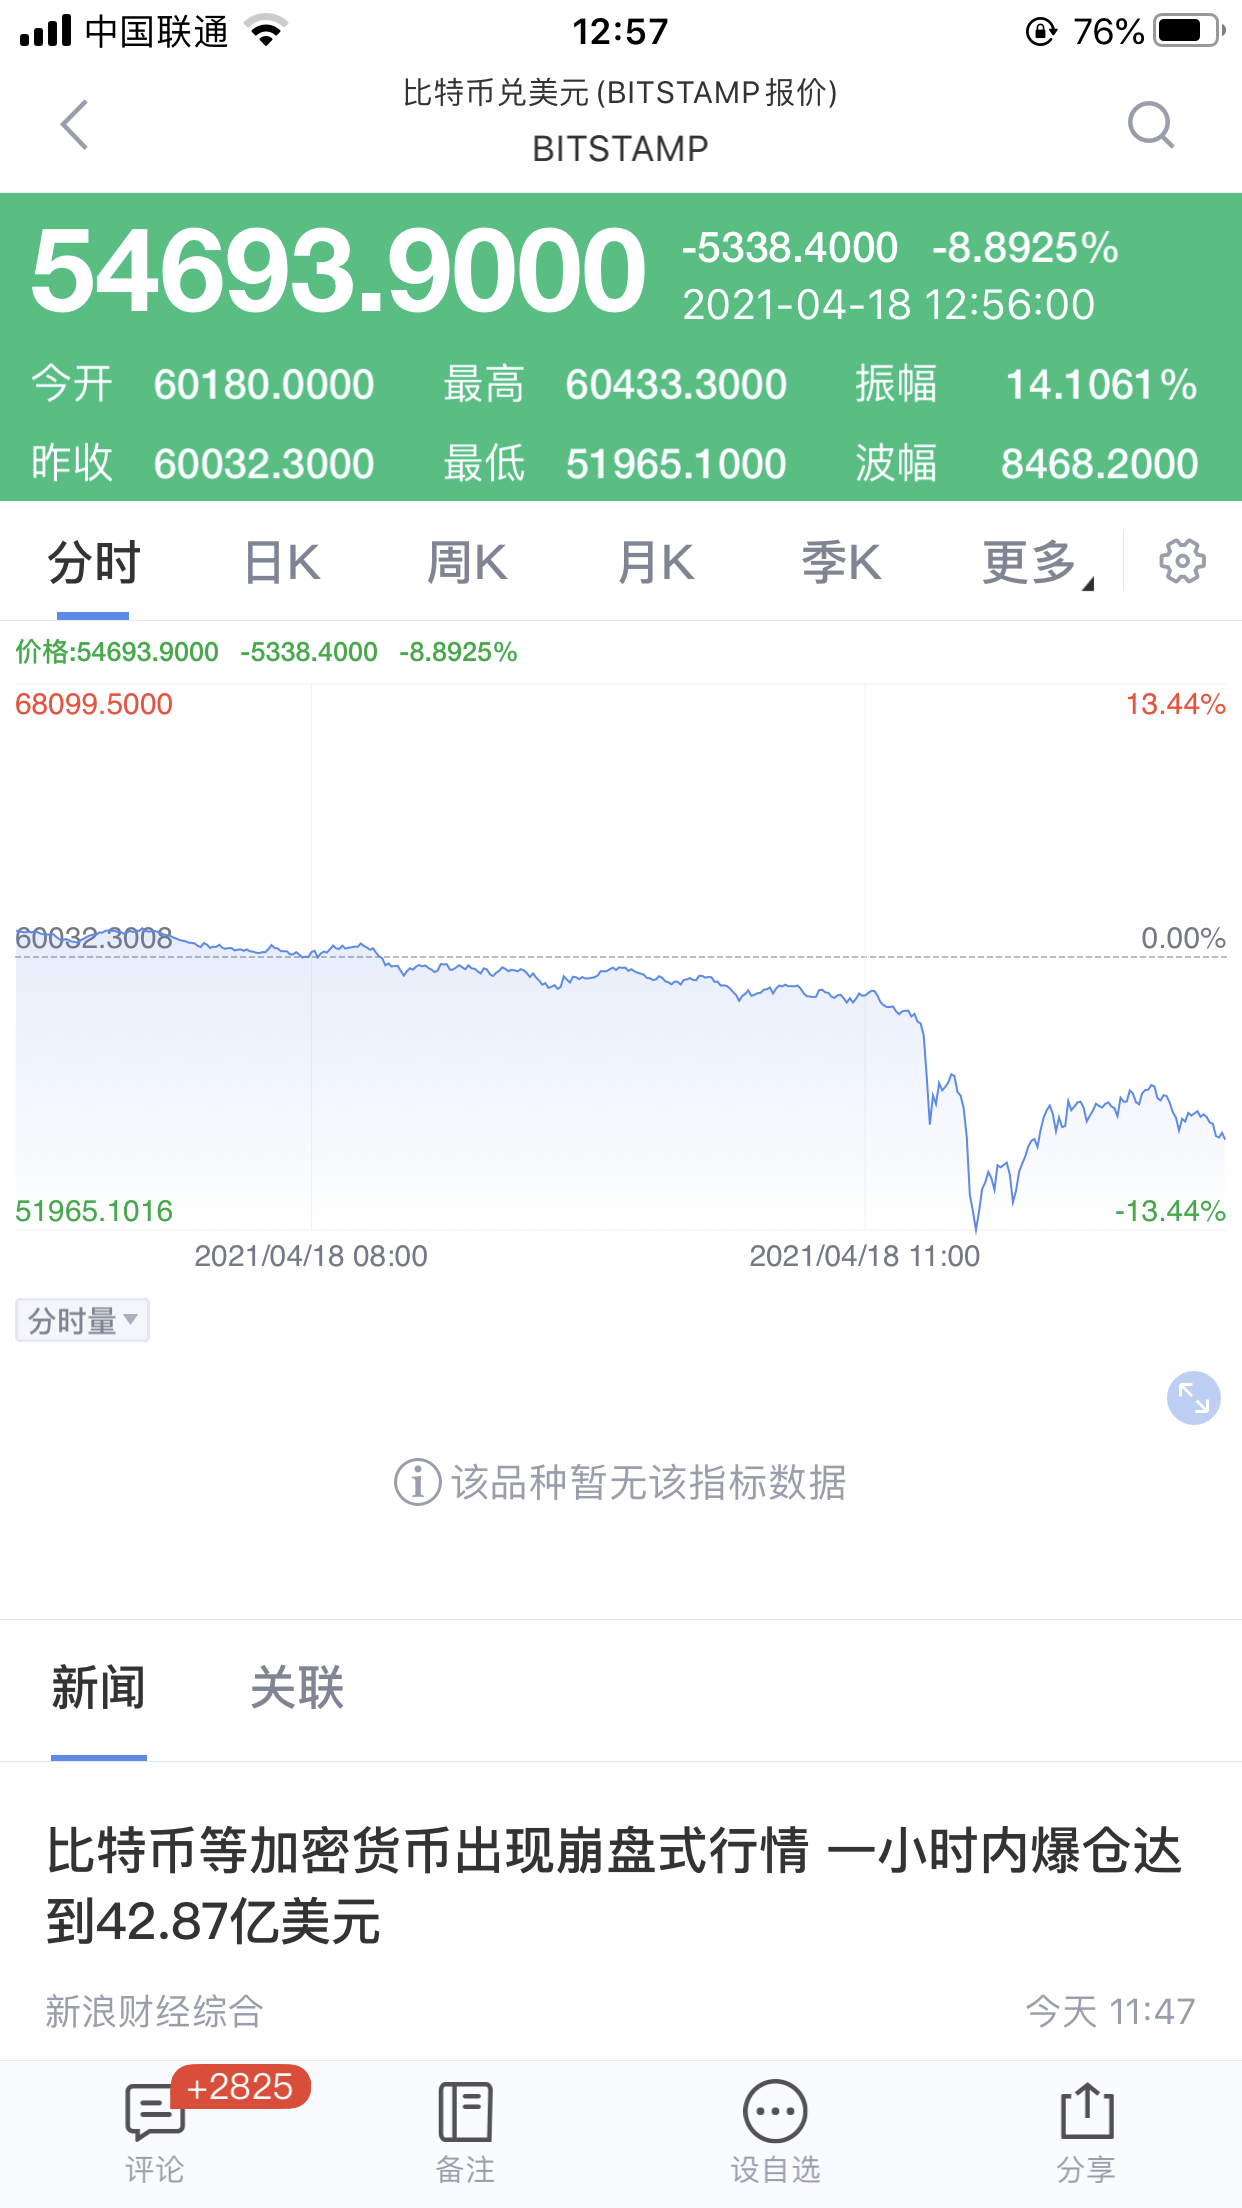Image resolution: width=1242 pixels, height=2208 pixels.
Task: Open chart settings gear icon
Action: click(1182, 561)
